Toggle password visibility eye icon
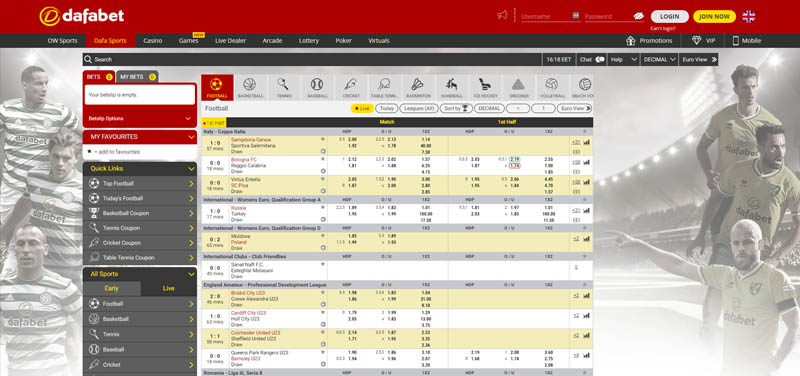The width and height of the screenshot is (800, 376). (x=639, y=16)
